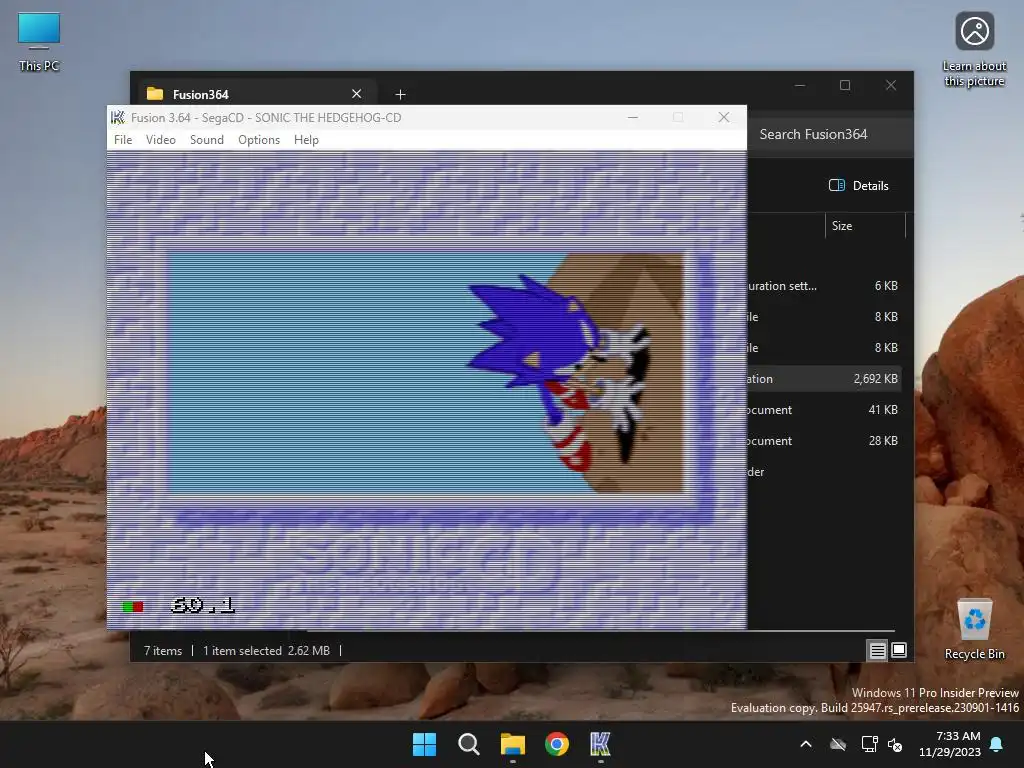Select the 41 KB document row
This screenshot has width=1024, height=768.
(824, 410)
